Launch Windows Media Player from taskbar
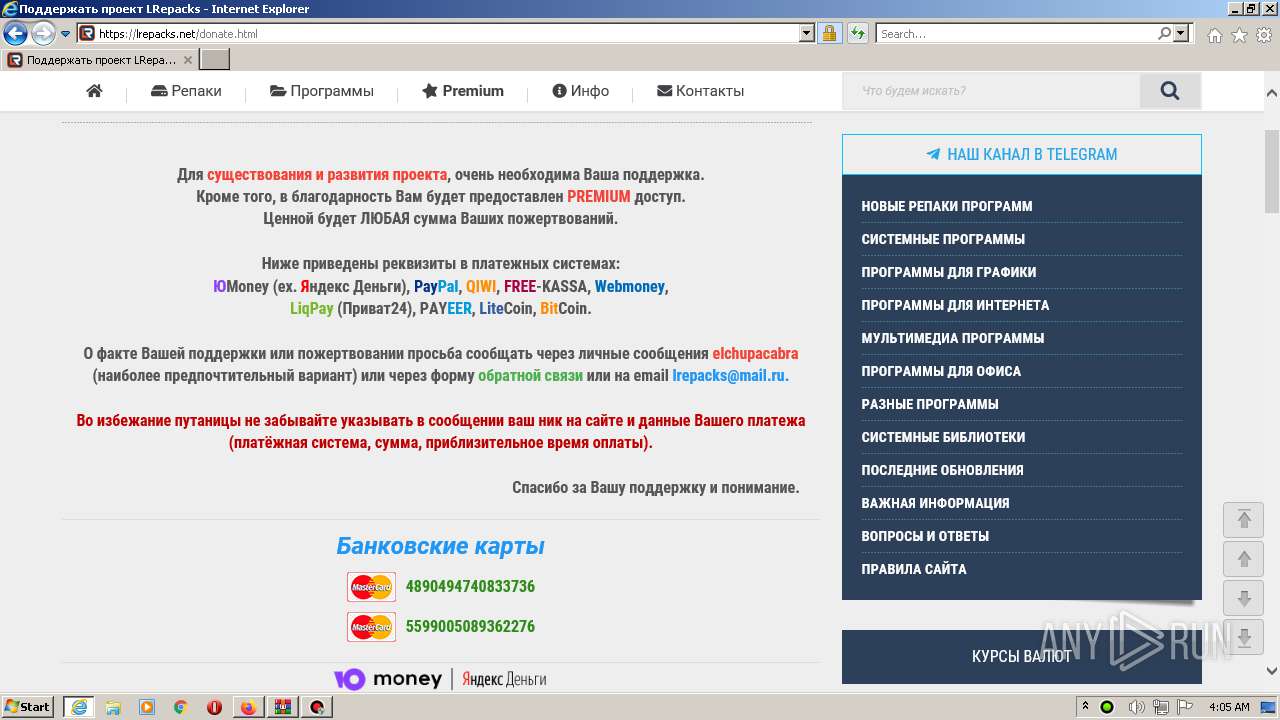The width and height of the screenshot is (1280, 720). pos(147,707)
